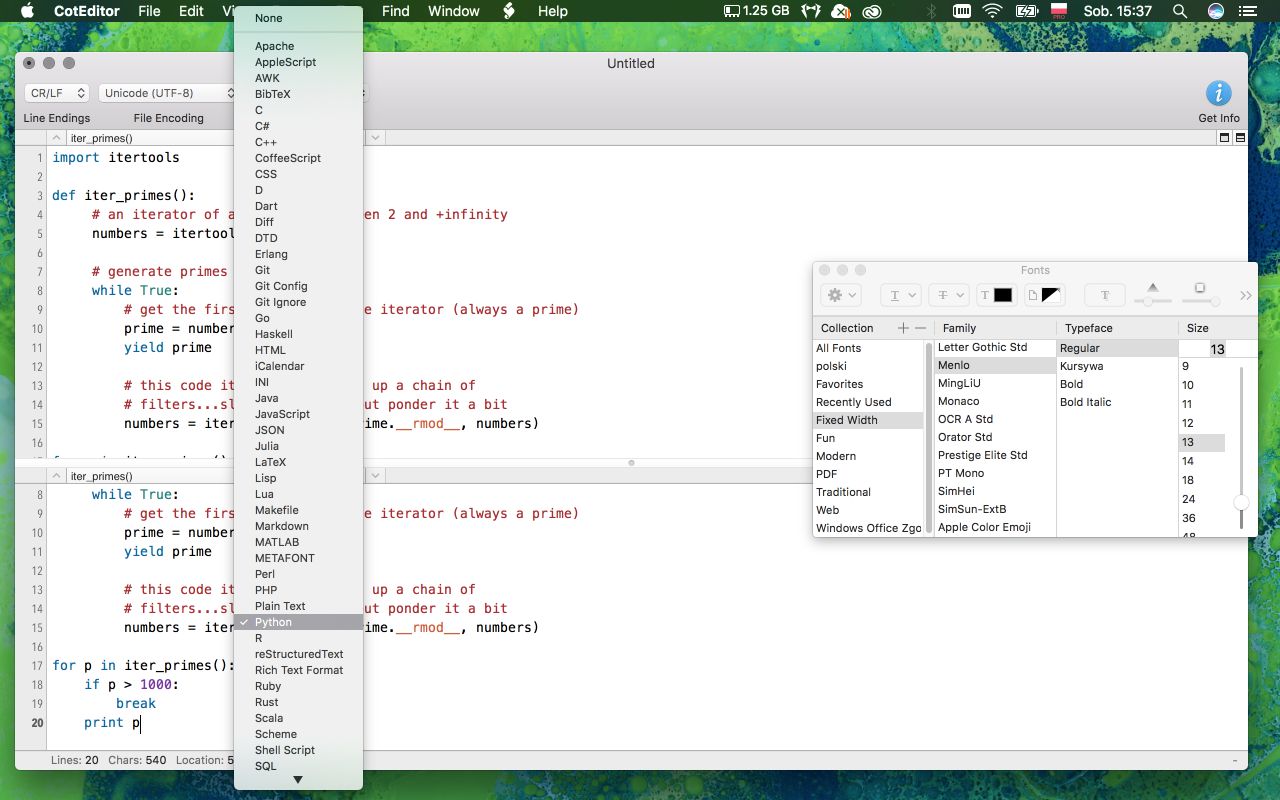This screenshot has height=800, width=1280.
Task: Choose Ruby in the syntax style menu
Action: 298,686
